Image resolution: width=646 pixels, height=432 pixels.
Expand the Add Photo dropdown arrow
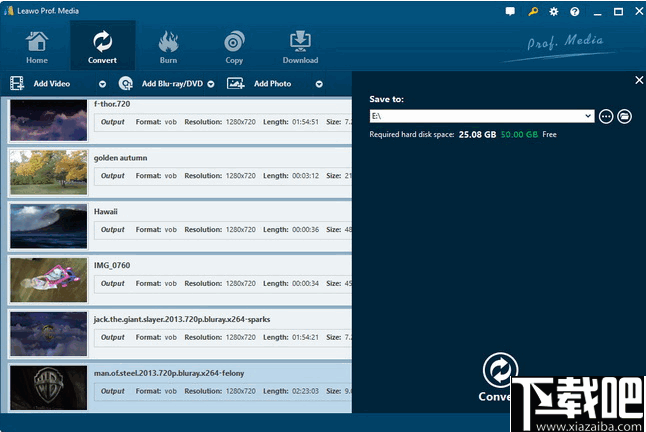pyautogui.click(x=319, y=84)
